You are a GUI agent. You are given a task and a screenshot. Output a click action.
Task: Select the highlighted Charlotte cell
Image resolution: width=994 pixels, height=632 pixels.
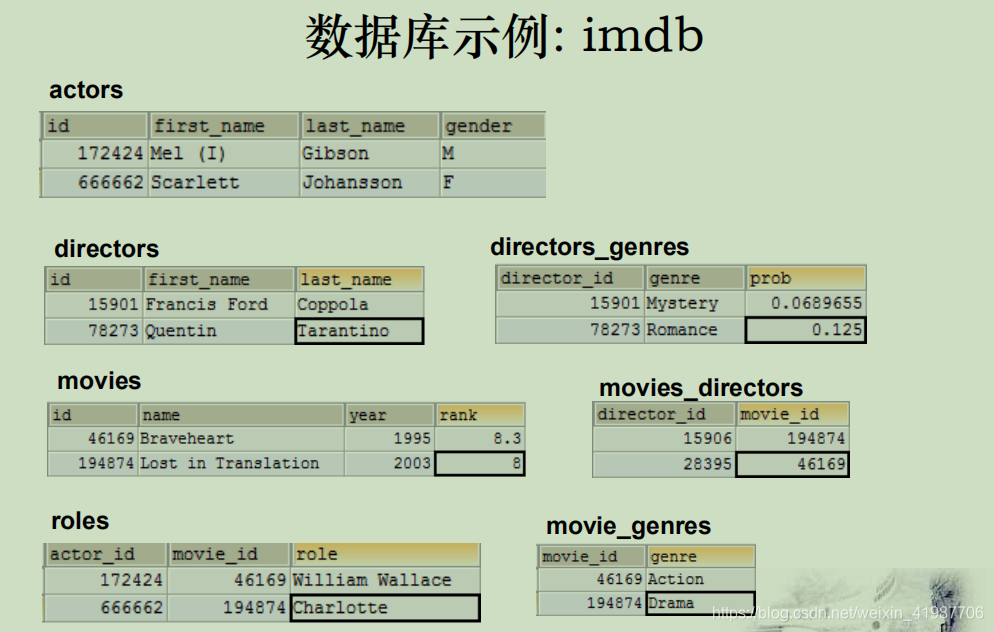click(385, 607)
